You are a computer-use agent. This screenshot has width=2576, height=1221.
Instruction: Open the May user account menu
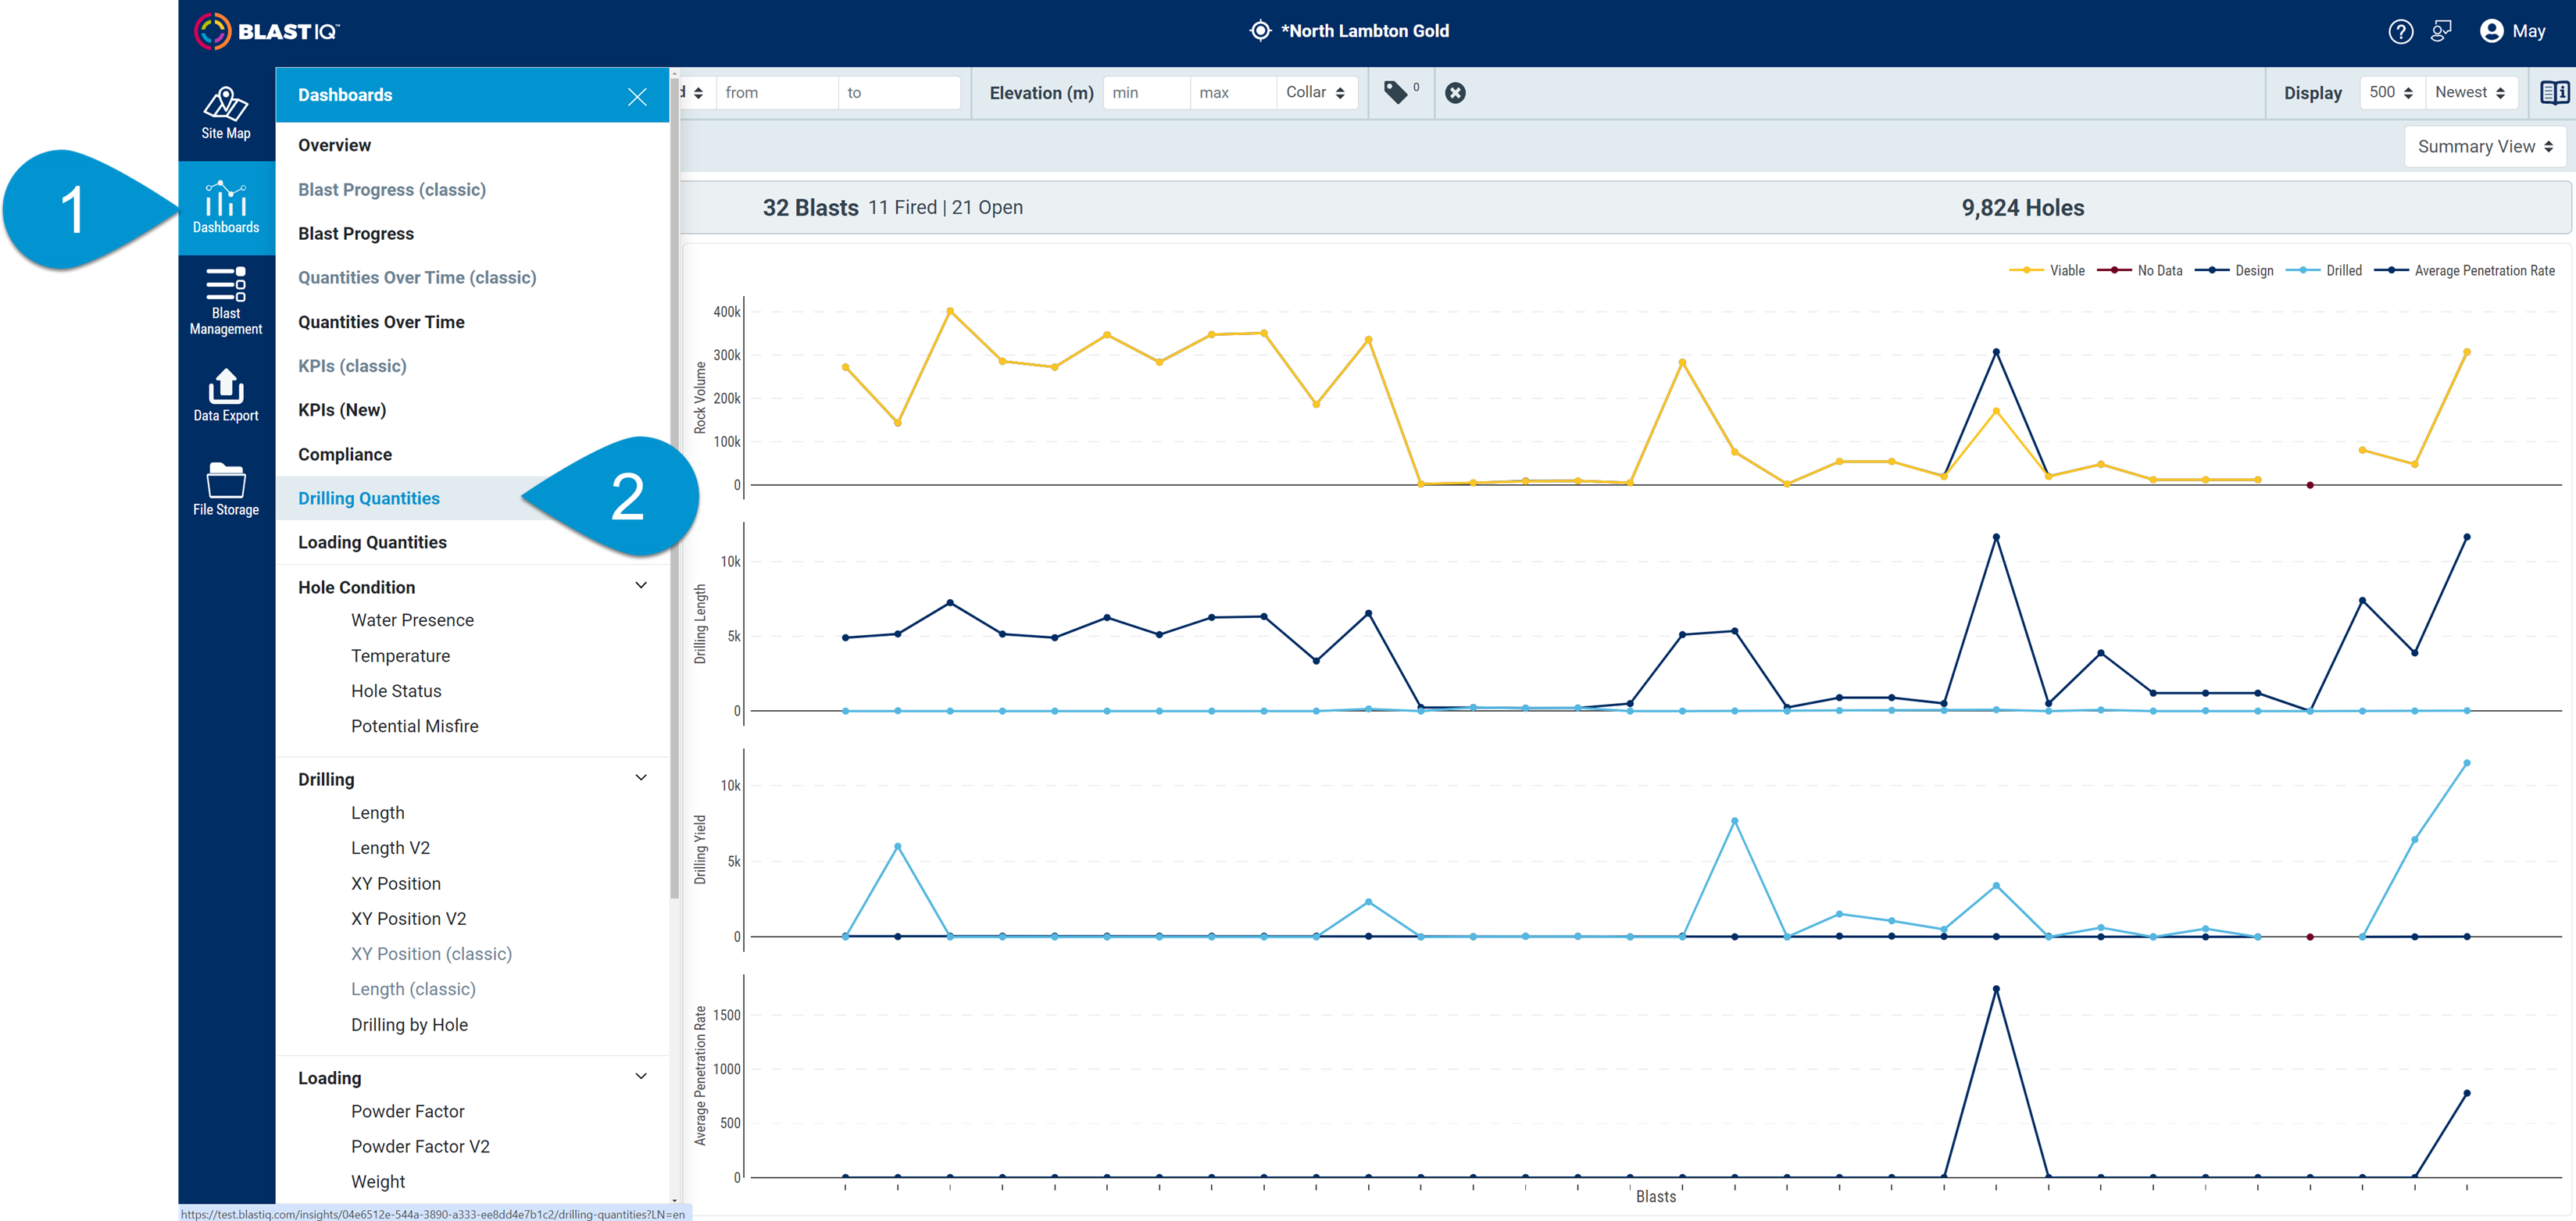click(2513, 32)
